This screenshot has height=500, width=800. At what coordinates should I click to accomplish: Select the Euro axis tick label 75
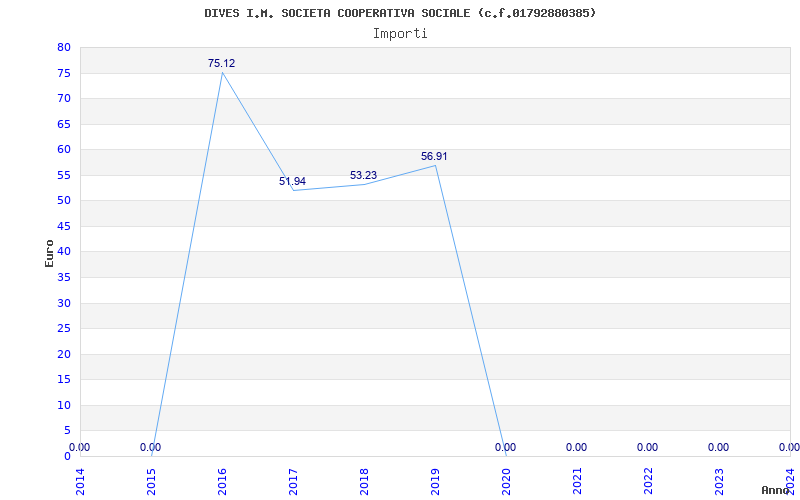64,73
